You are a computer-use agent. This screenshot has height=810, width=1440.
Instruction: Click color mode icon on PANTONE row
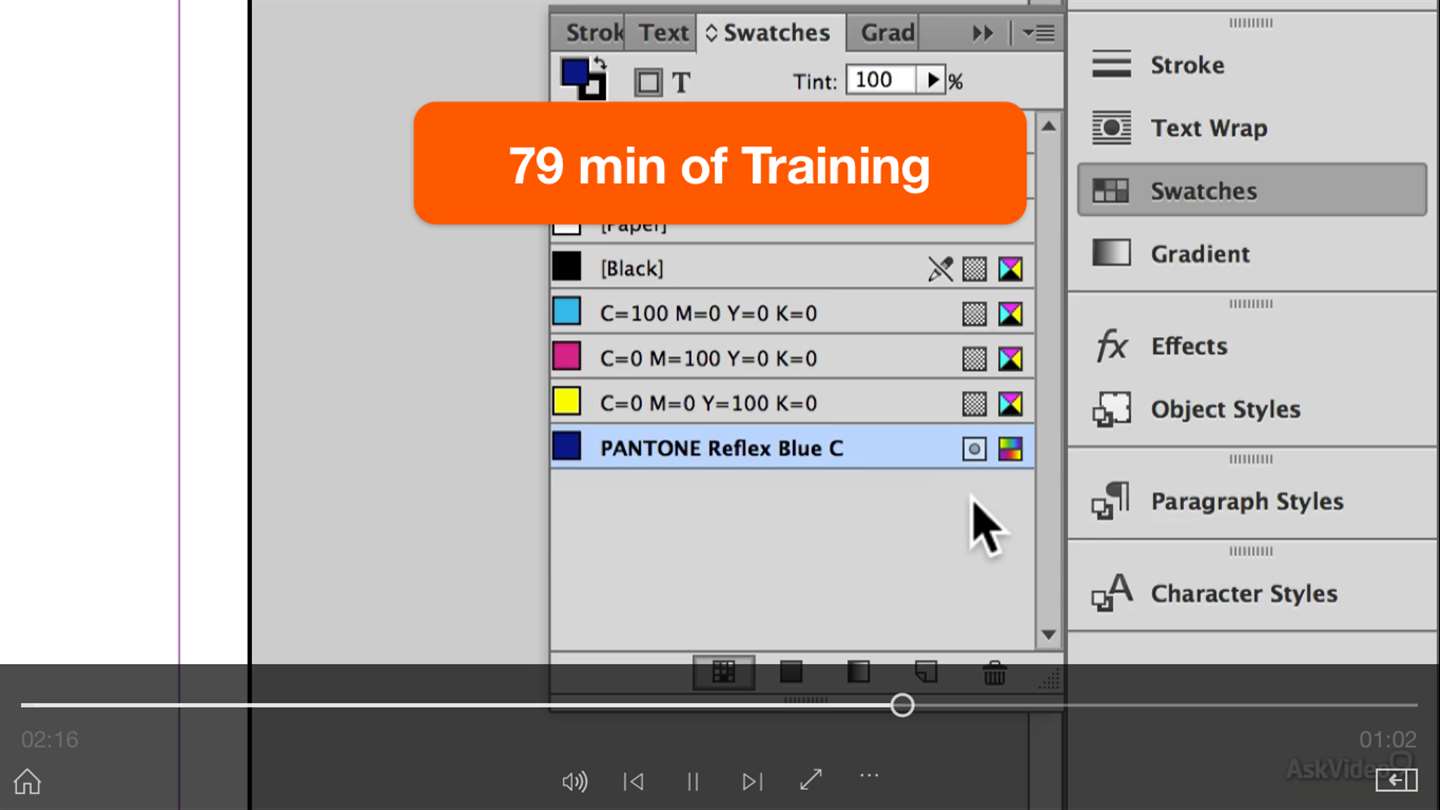tap(1011, 449)
